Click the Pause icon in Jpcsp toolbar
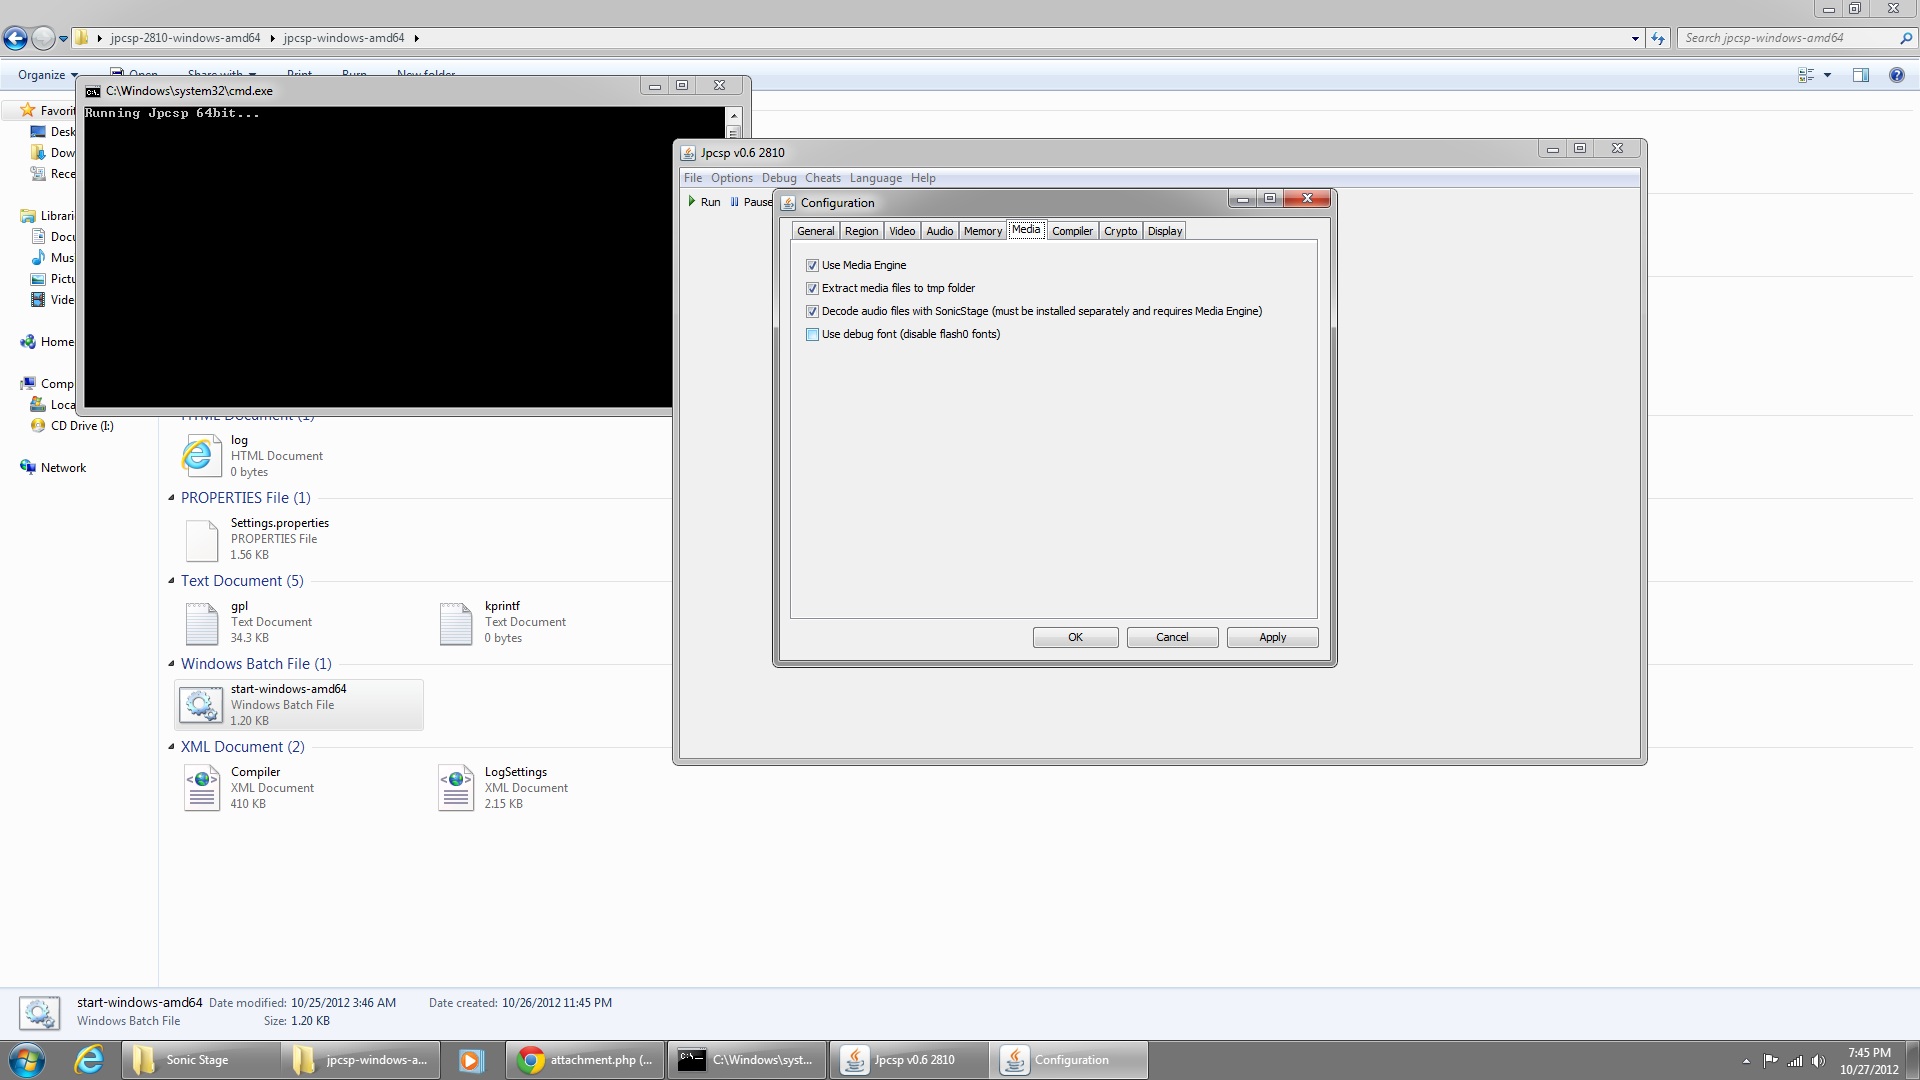1920x1080 pixels. [735, 202]
